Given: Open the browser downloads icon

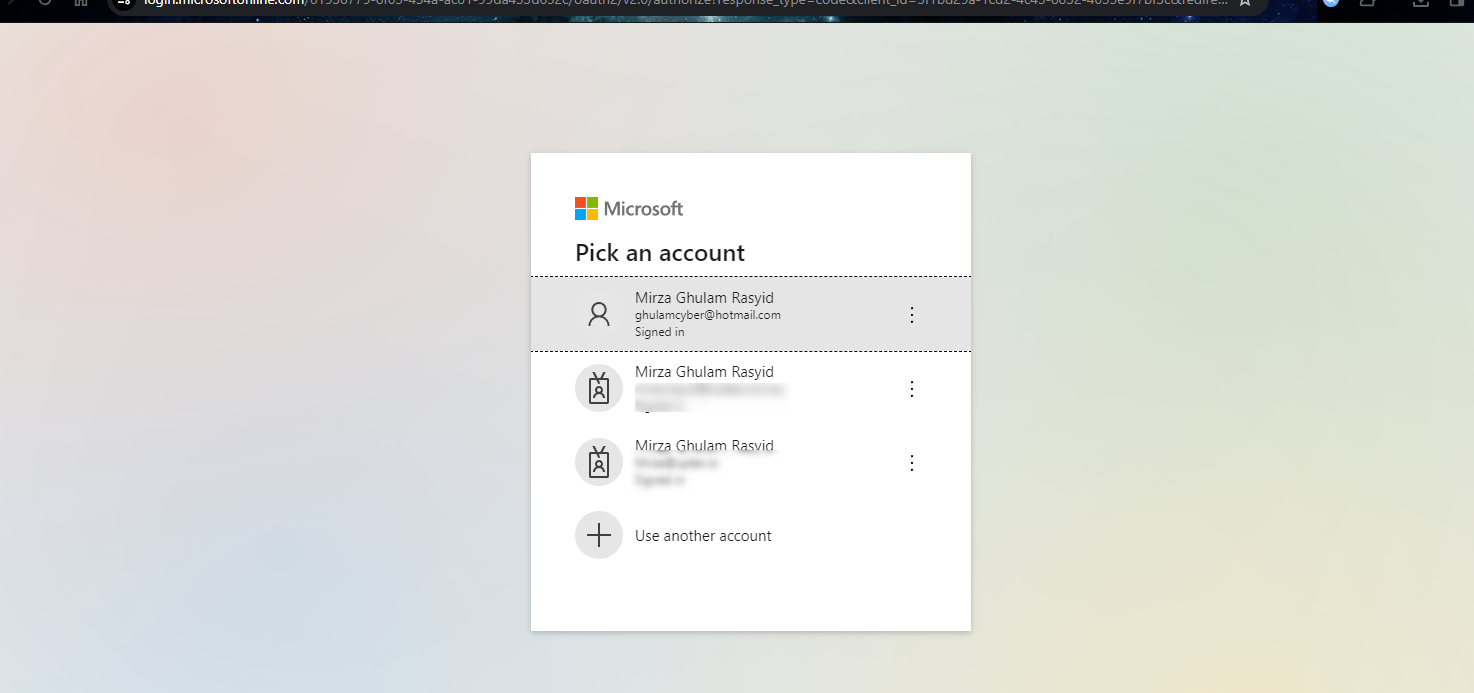Looking at the screenshot, I should (x=1420, y=3).
